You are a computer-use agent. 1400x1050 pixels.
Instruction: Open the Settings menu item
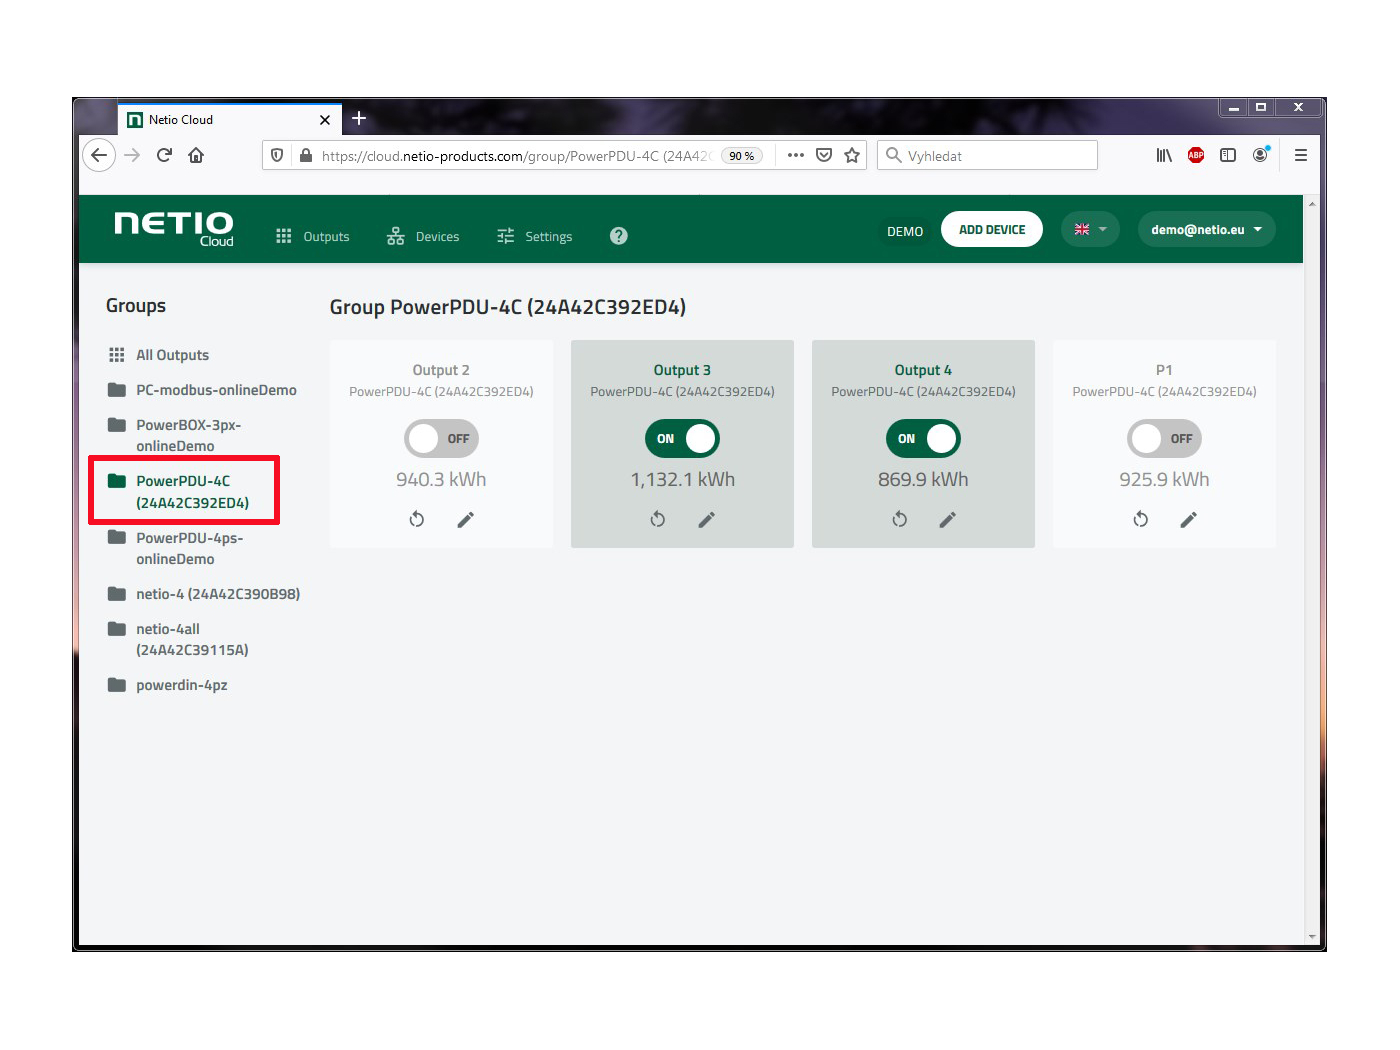click(x=535, y=236)
